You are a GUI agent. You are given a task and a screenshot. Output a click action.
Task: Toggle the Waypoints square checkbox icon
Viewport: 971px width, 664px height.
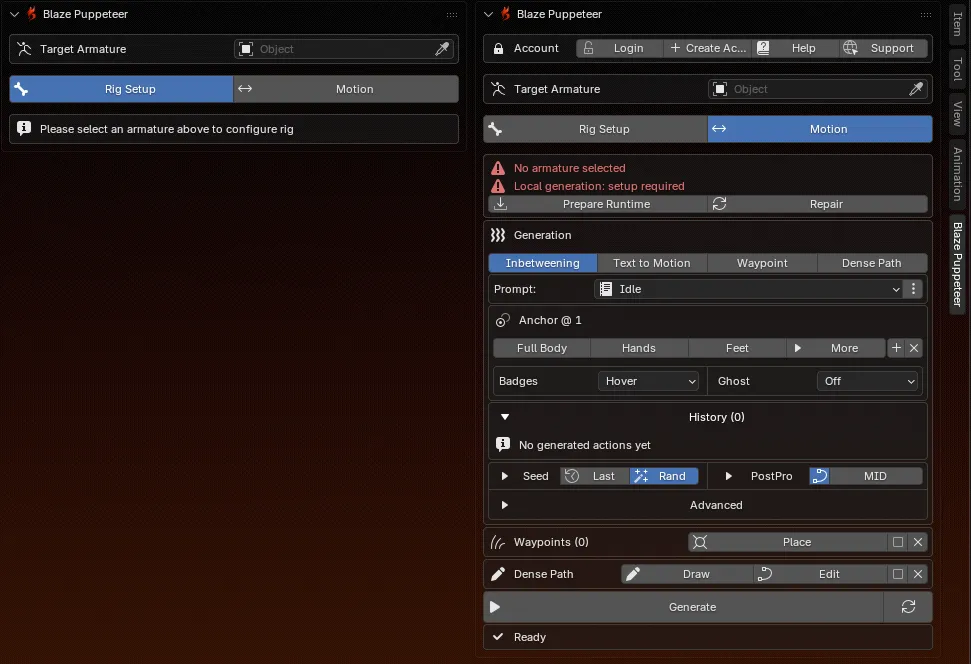[897, 542]
